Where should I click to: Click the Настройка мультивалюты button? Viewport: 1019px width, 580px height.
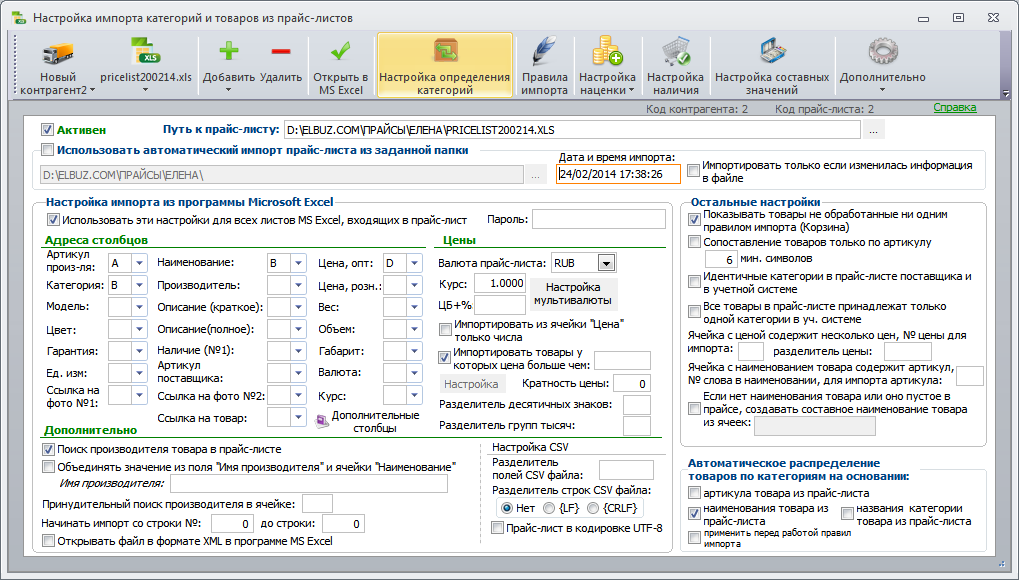[x=573, y=294]
